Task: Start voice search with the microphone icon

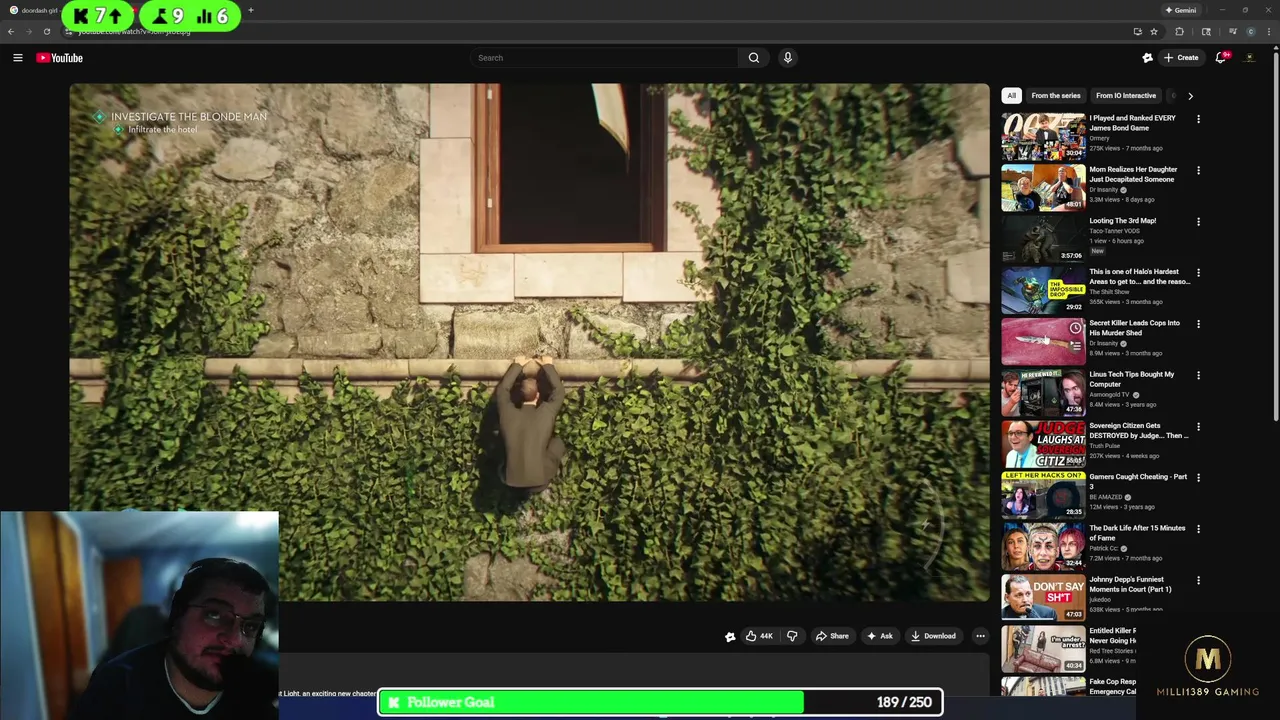Action: 788,58
